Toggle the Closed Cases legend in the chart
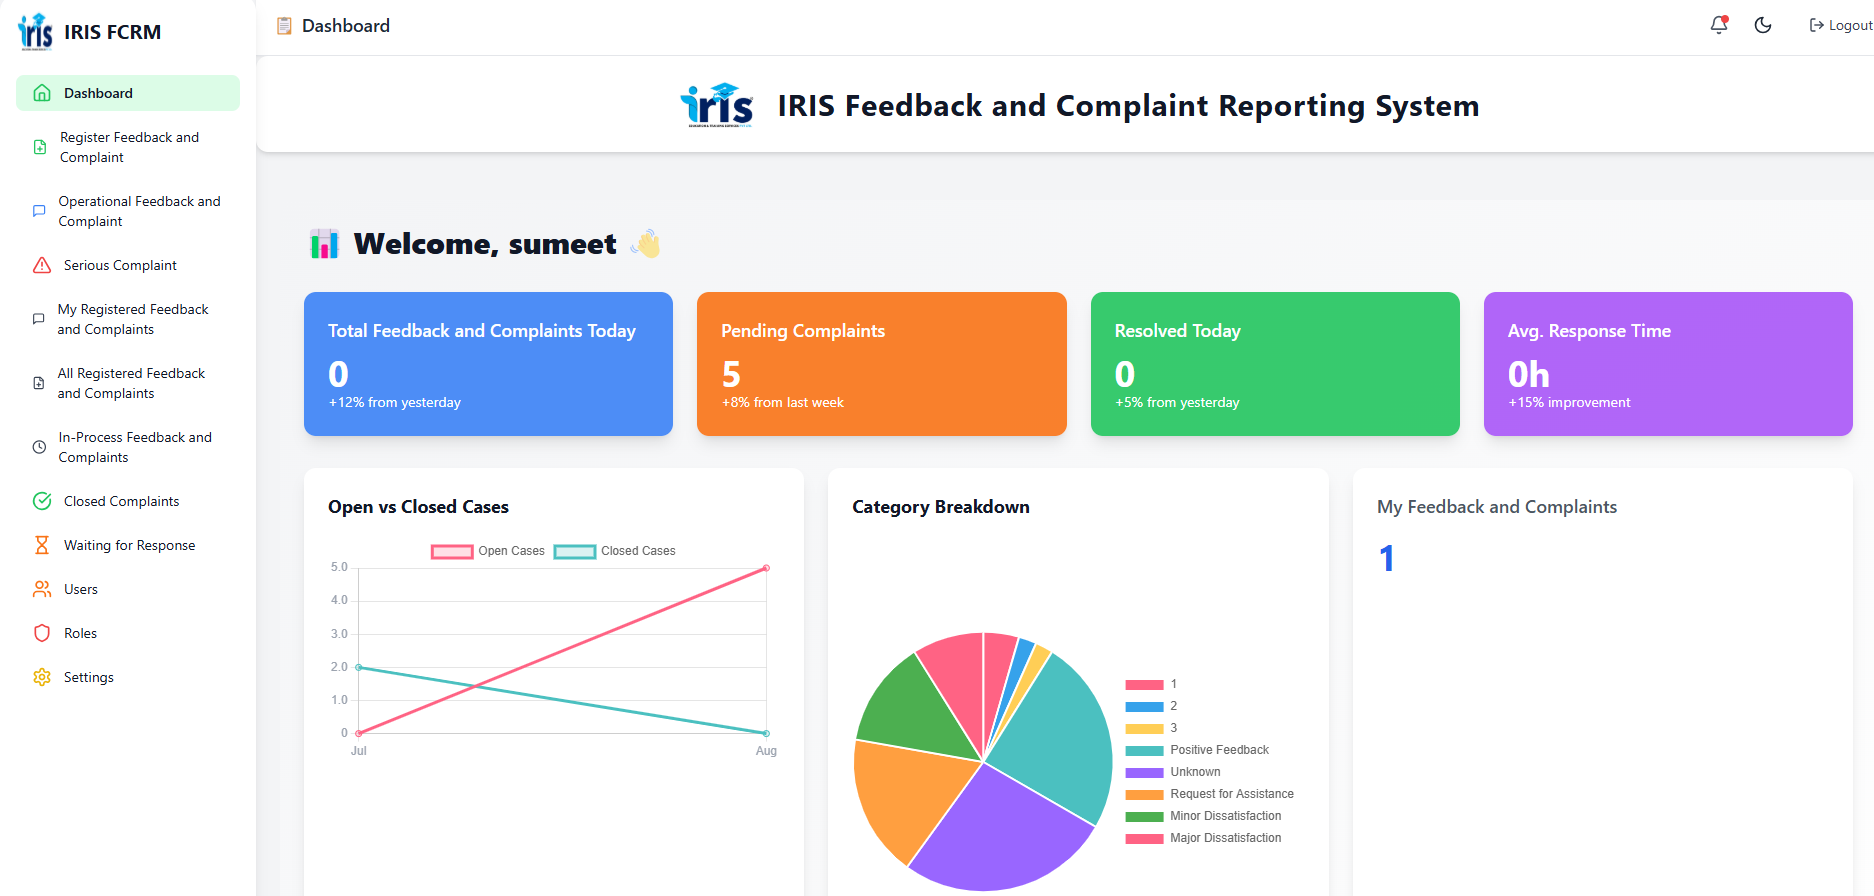 point(615,551)
